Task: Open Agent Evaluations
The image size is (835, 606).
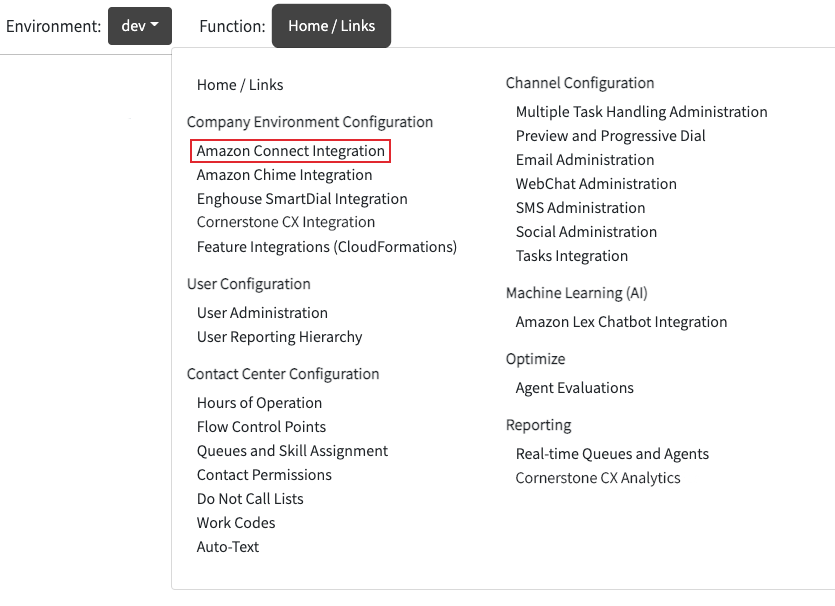Action: [x=574, y=388]
